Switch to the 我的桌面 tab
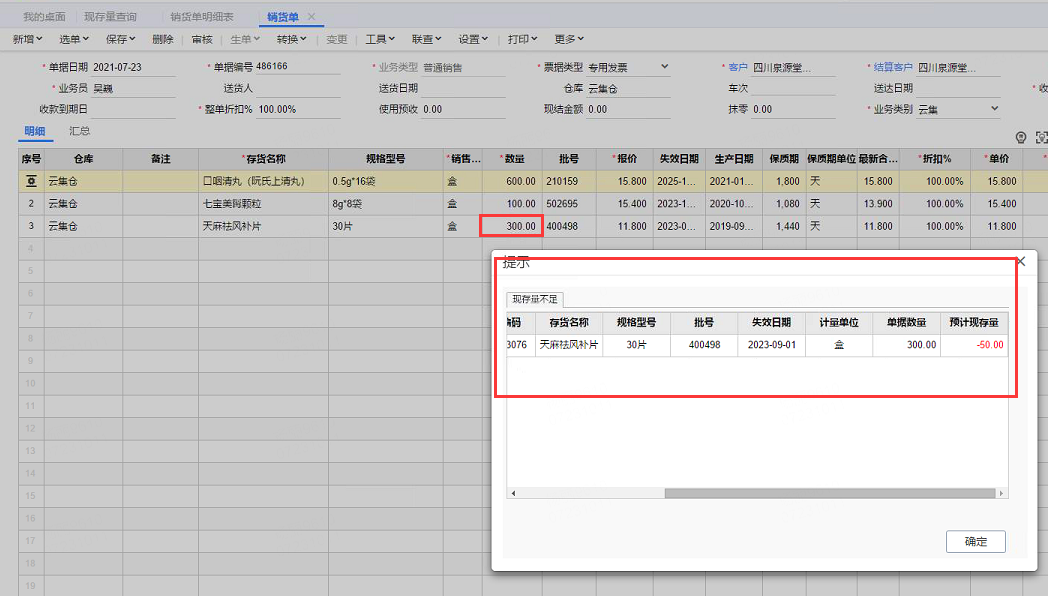This screenshot has height=596, width=1048. click(44, 17)
